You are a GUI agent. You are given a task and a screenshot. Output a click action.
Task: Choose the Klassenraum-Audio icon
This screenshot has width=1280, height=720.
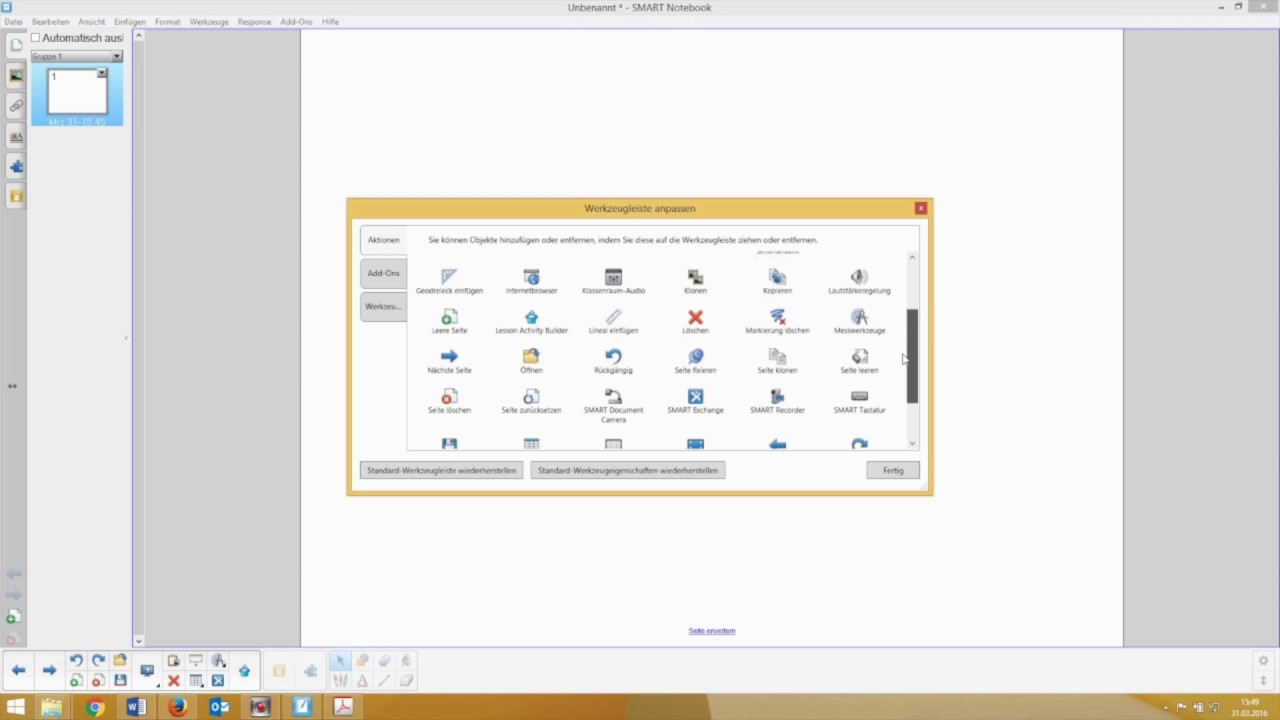pos(613,276)
